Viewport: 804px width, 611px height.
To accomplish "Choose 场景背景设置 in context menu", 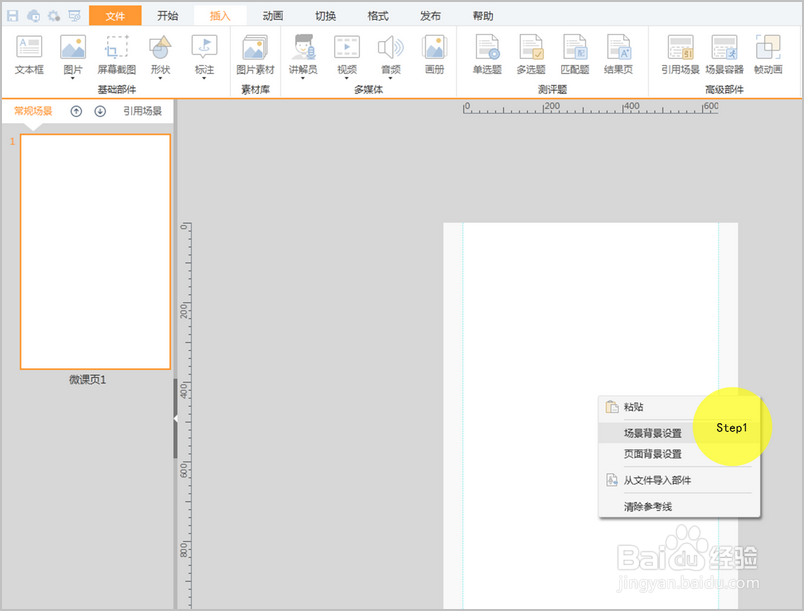I will [679, 433].
